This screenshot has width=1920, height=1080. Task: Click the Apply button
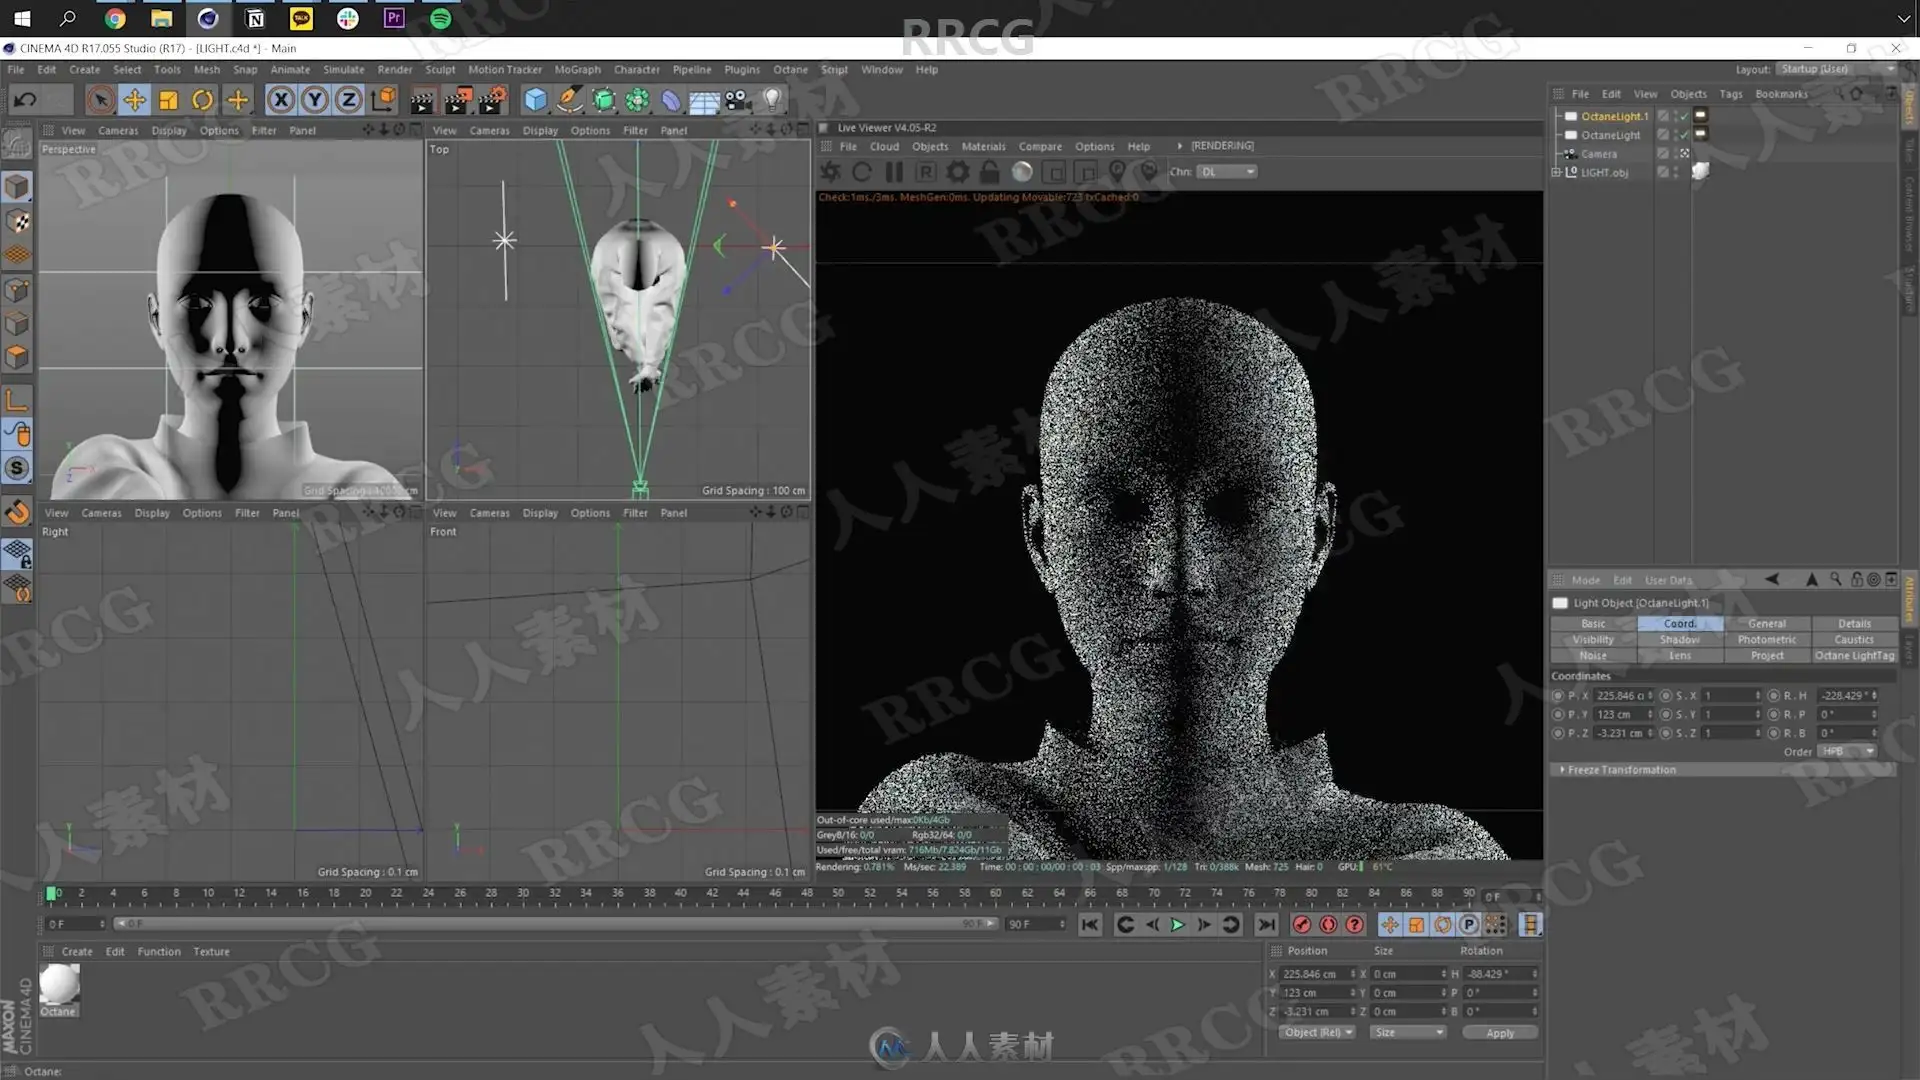pos(1499,1033)
